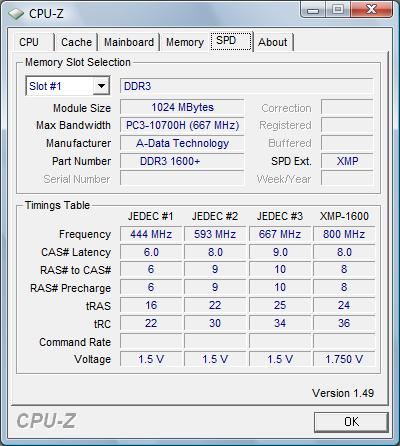Click the Version 1.49 label
The image size is (400, 446).
click(343, 393)
